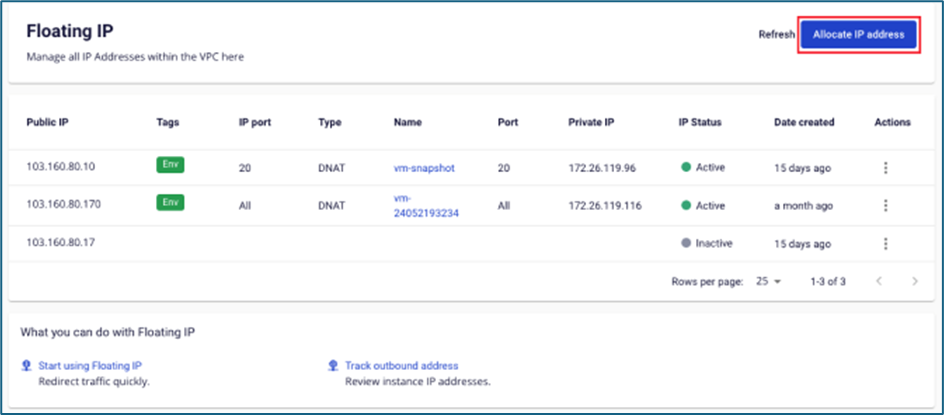
Task: Click the Env tag on 103.160.80.10
Action: pos(171,165)
